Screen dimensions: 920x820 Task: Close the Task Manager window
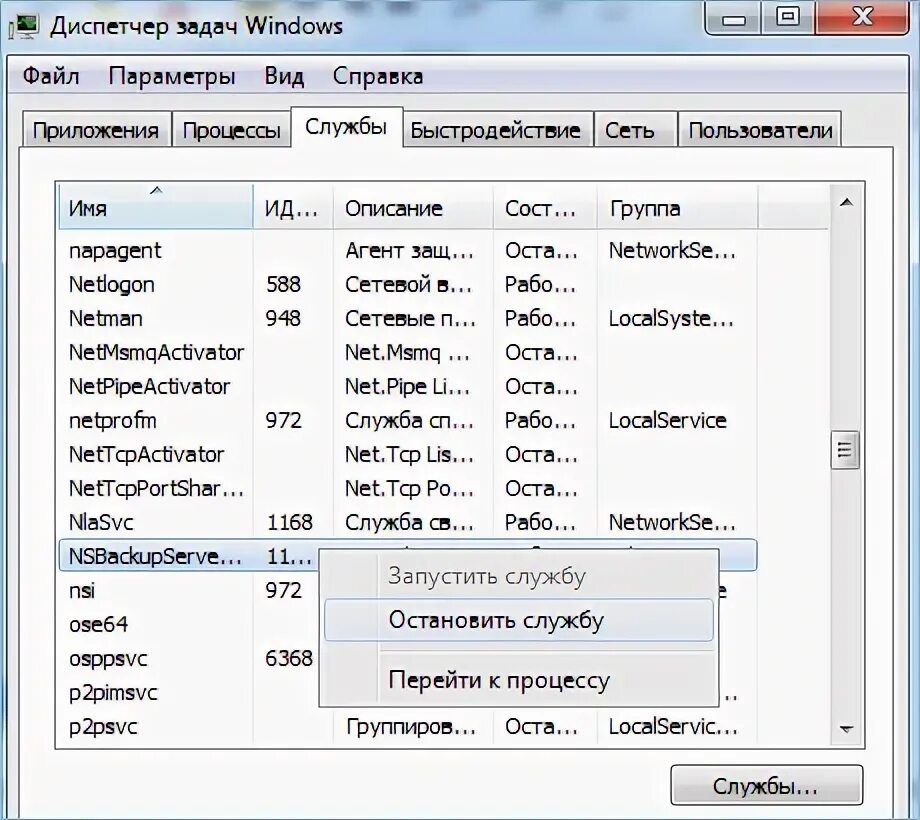[x=862, y=18]
